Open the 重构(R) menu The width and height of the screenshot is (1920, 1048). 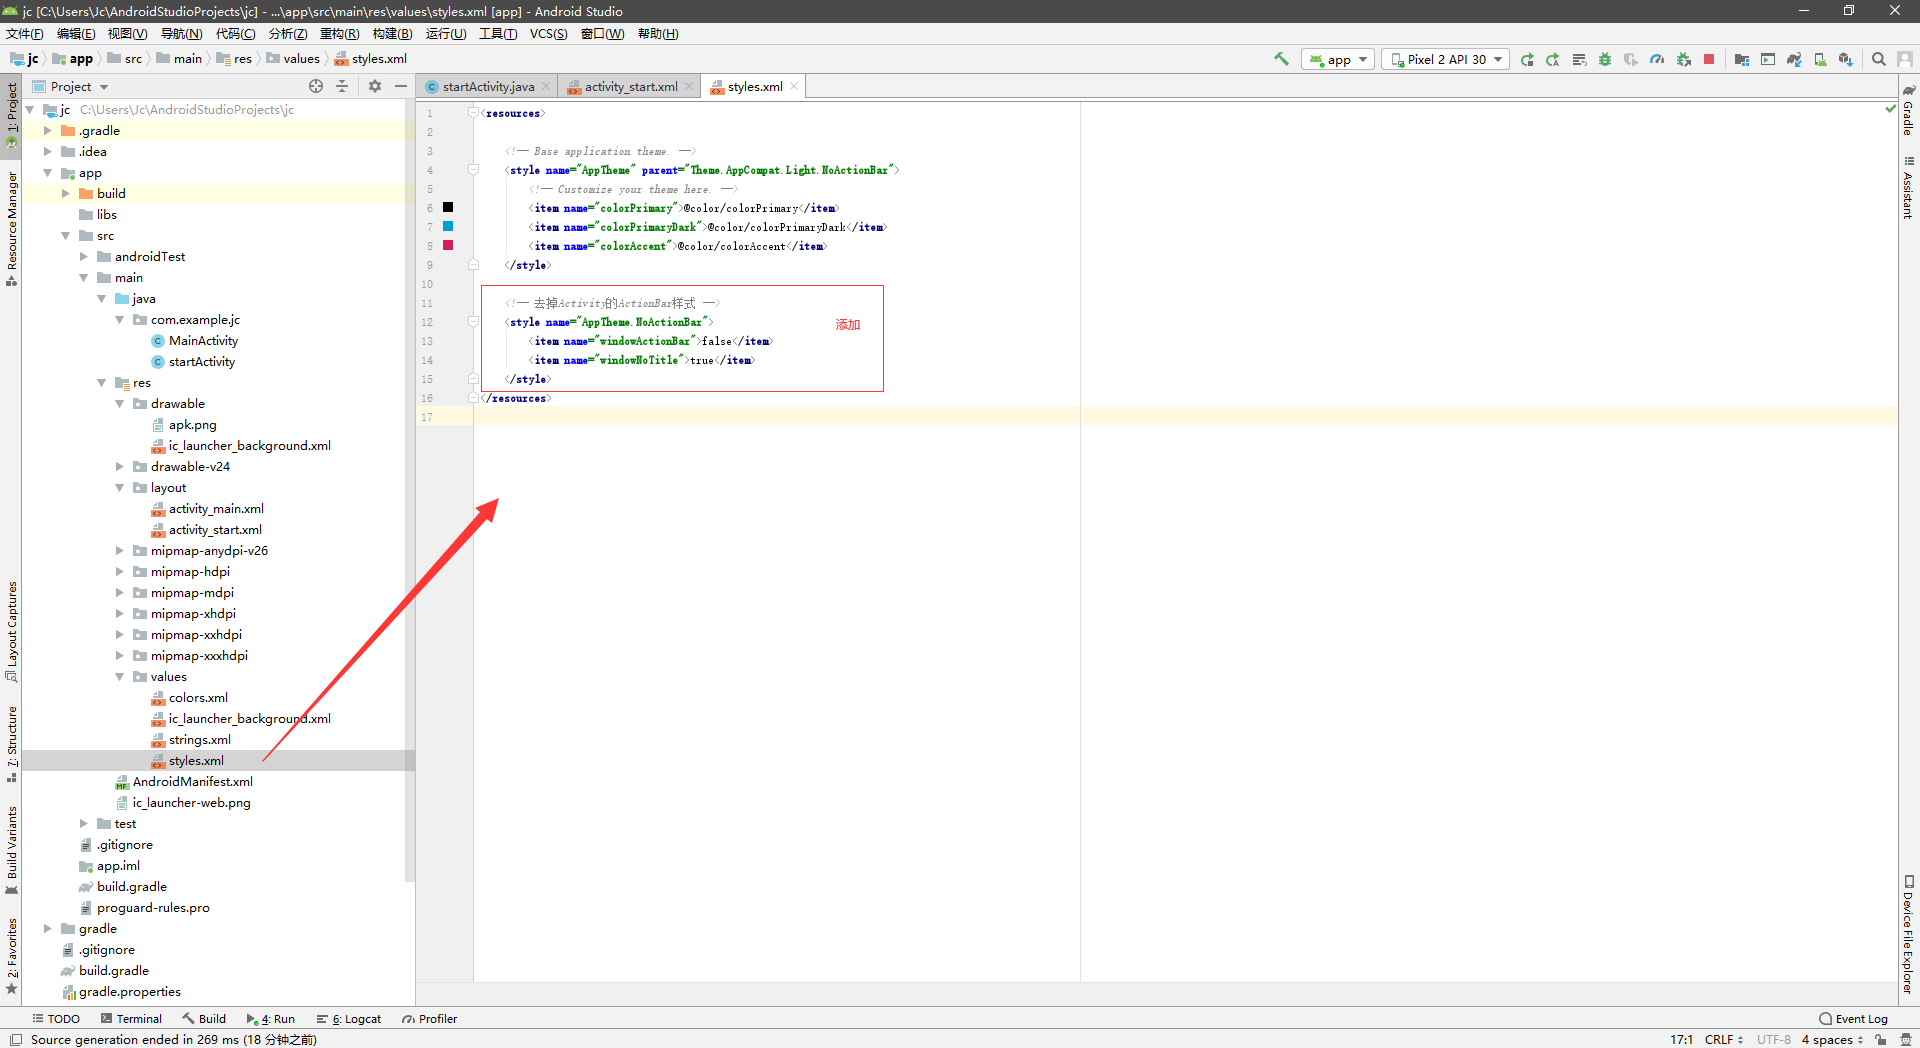(339, 34)
